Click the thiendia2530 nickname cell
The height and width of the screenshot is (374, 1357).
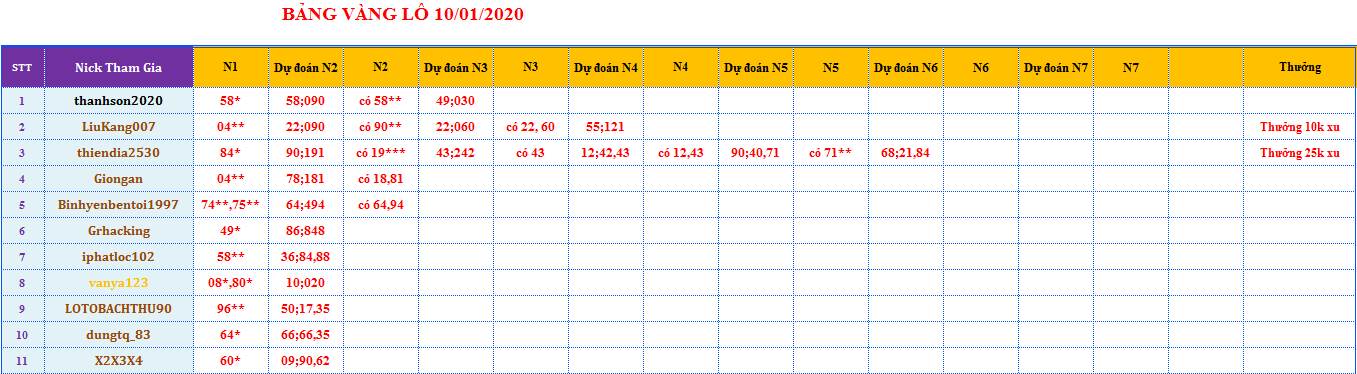coord(118,153)
